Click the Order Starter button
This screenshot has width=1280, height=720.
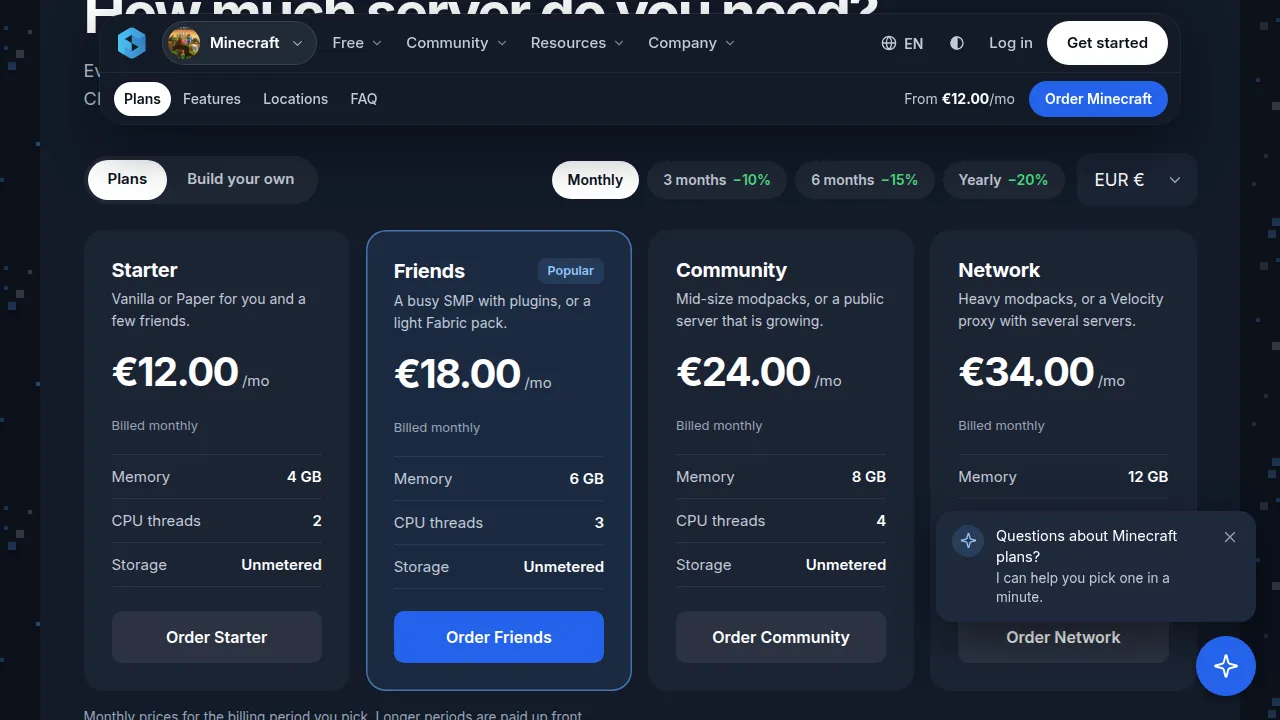coord(217,637)
